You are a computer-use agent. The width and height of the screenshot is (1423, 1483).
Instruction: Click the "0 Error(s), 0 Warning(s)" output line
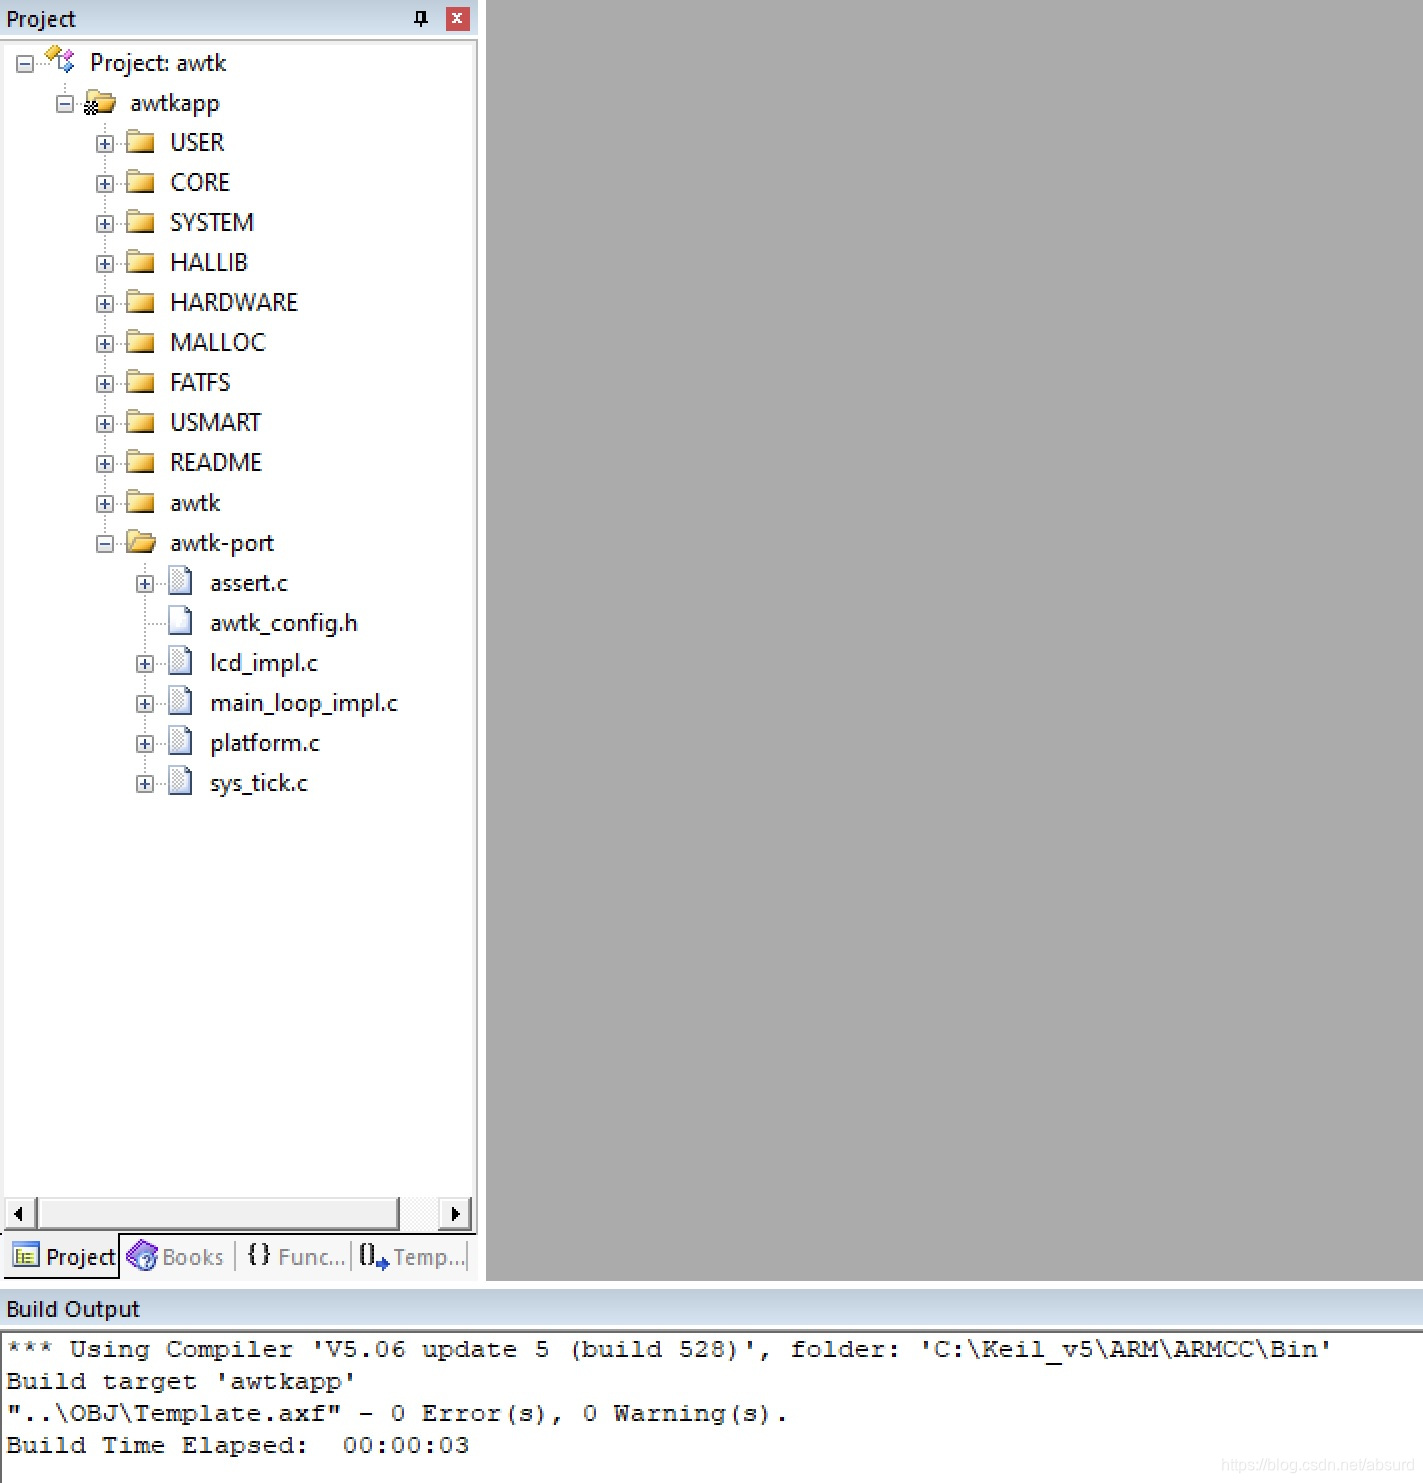pyautogui.click(x=397, y=1413)
